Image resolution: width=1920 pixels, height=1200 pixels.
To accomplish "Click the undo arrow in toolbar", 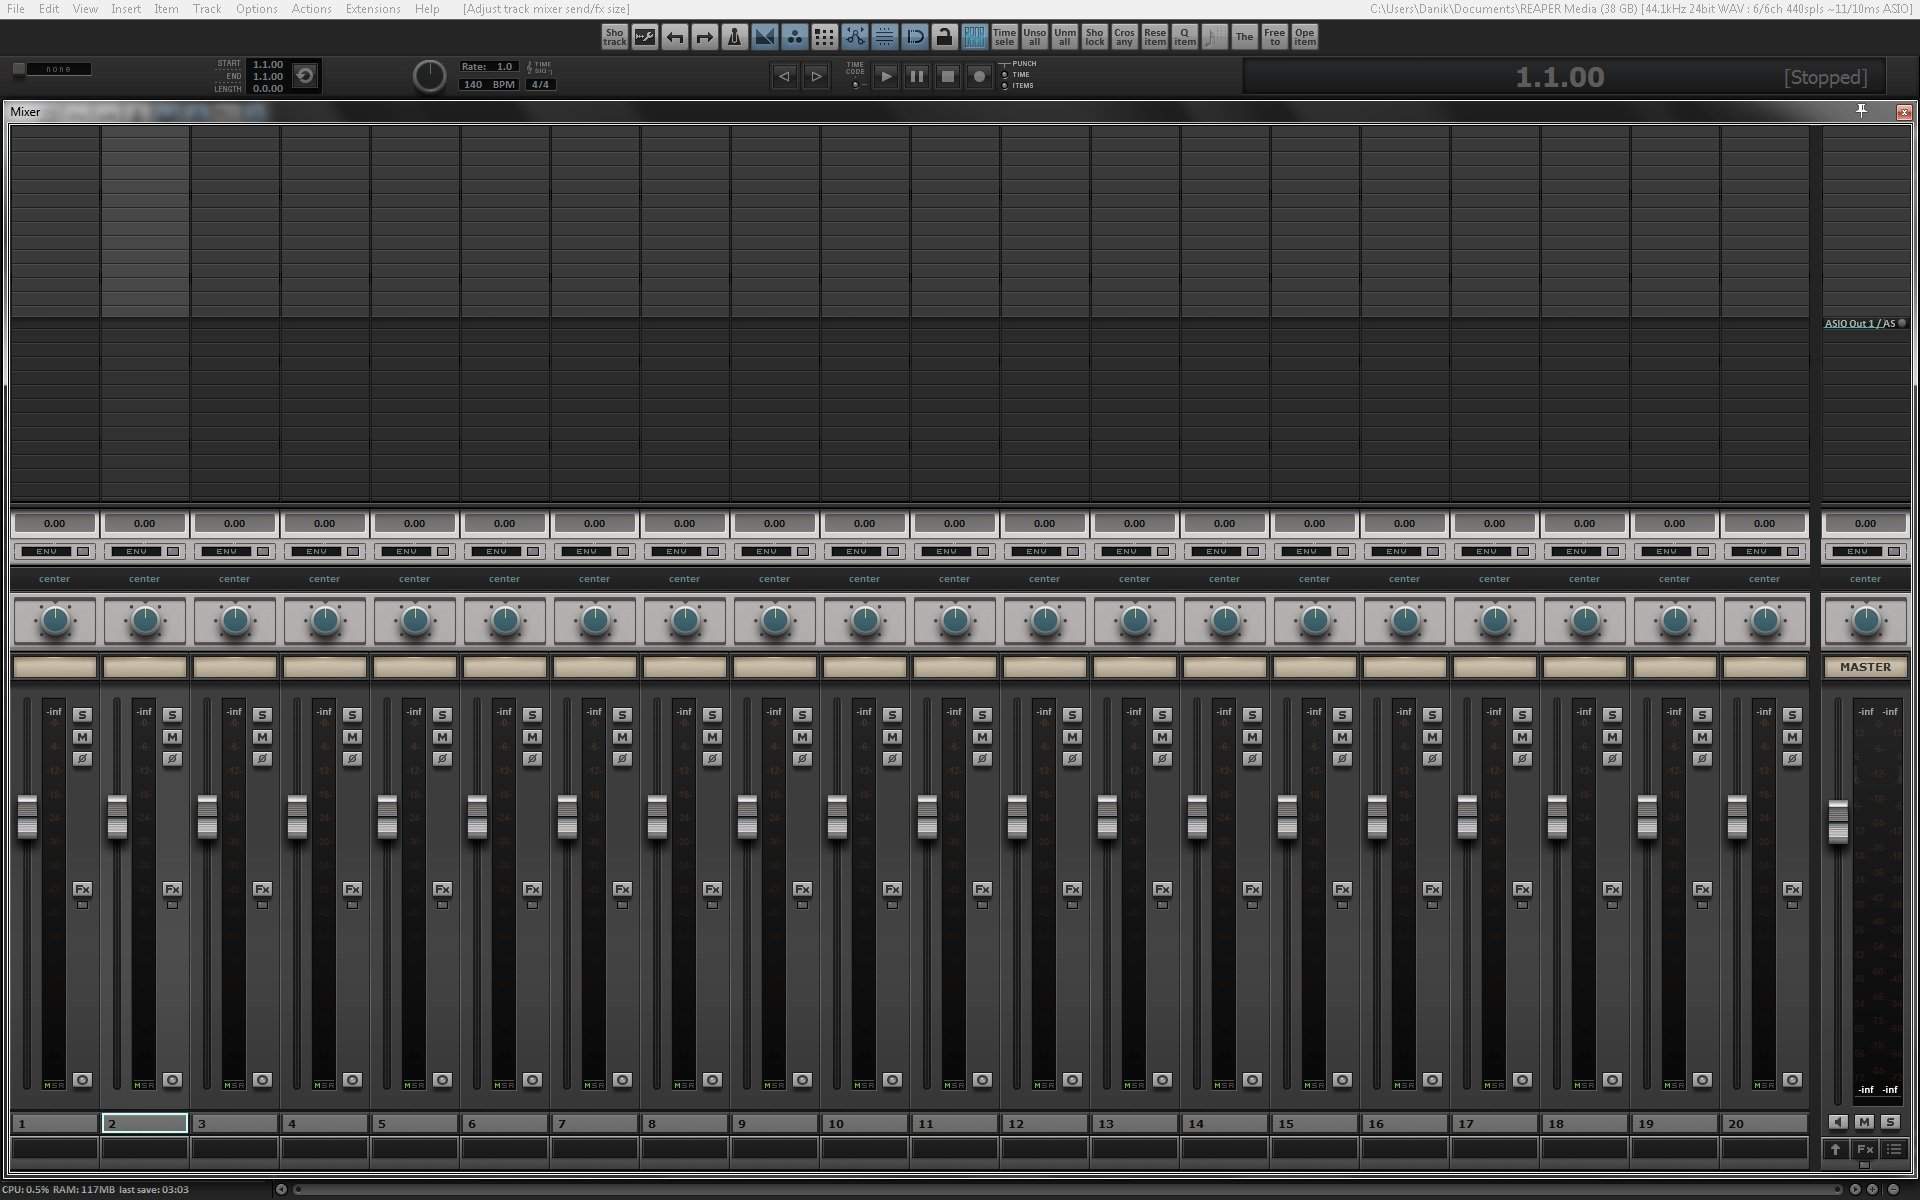I will tap(675, 37).
